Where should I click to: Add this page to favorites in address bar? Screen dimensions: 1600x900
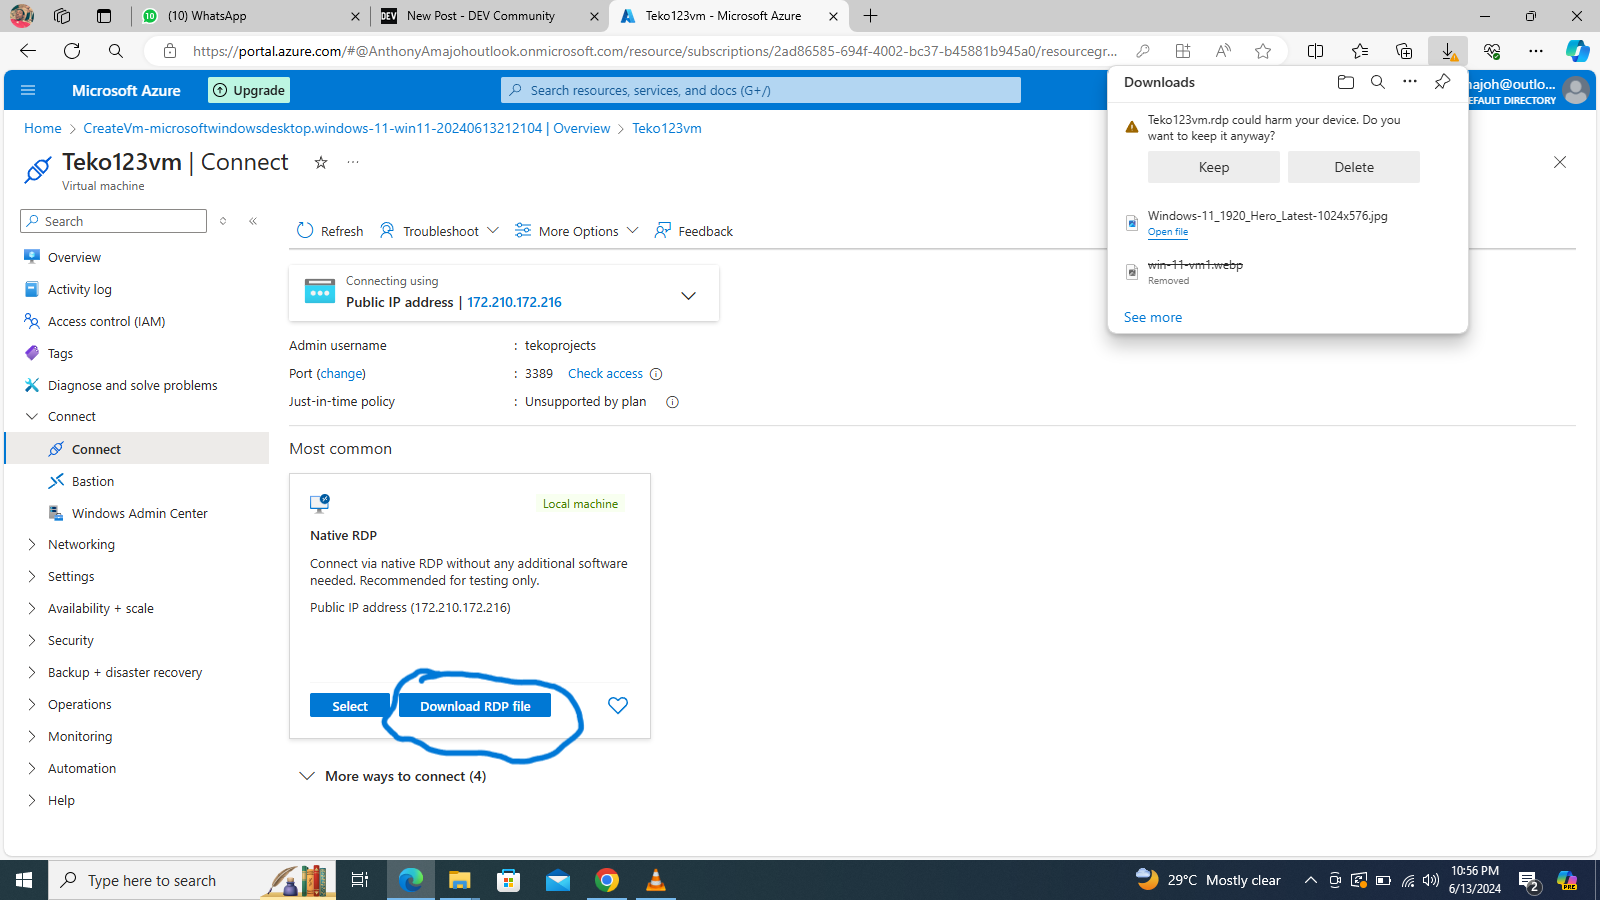click(x=1263, y=51)
